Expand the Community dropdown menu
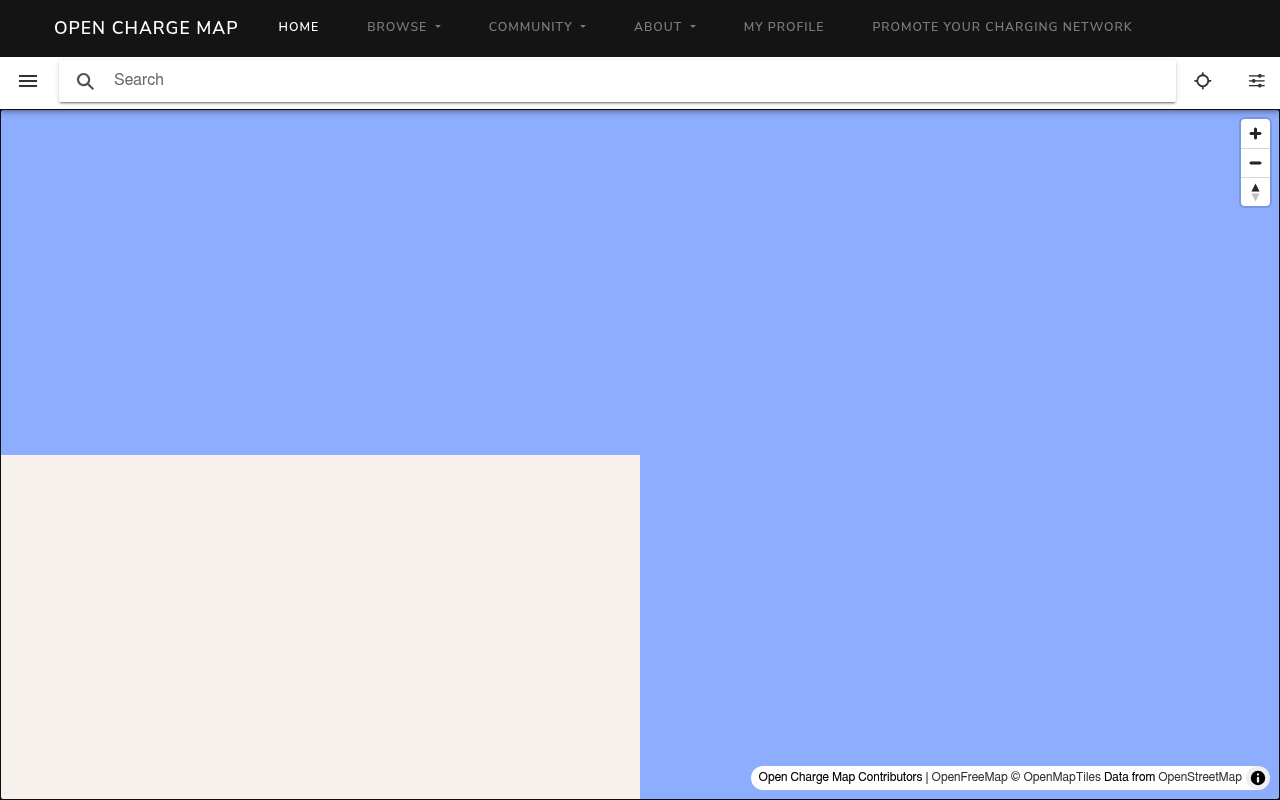 (x=538, y=27)
